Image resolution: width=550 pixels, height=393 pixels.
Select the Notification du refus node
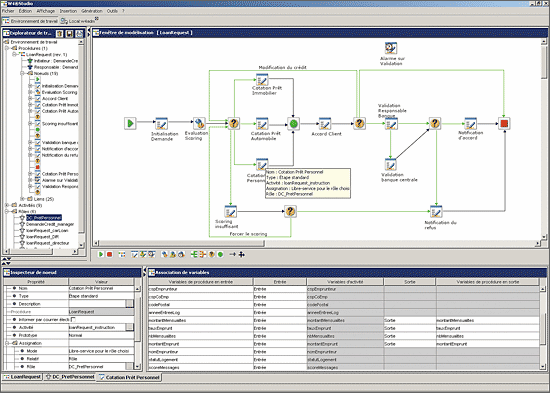[x=436, y=212]
